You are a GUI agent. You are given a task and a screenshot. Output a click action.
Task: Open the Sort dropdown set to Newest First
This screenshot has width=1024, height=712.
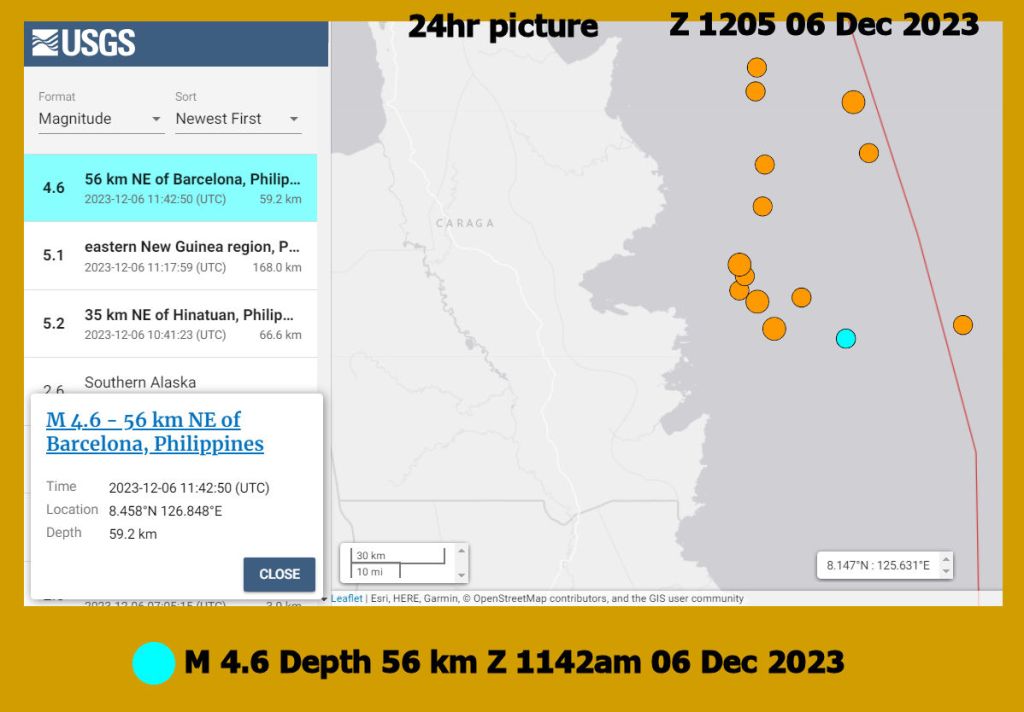click(x=237, y=119)
